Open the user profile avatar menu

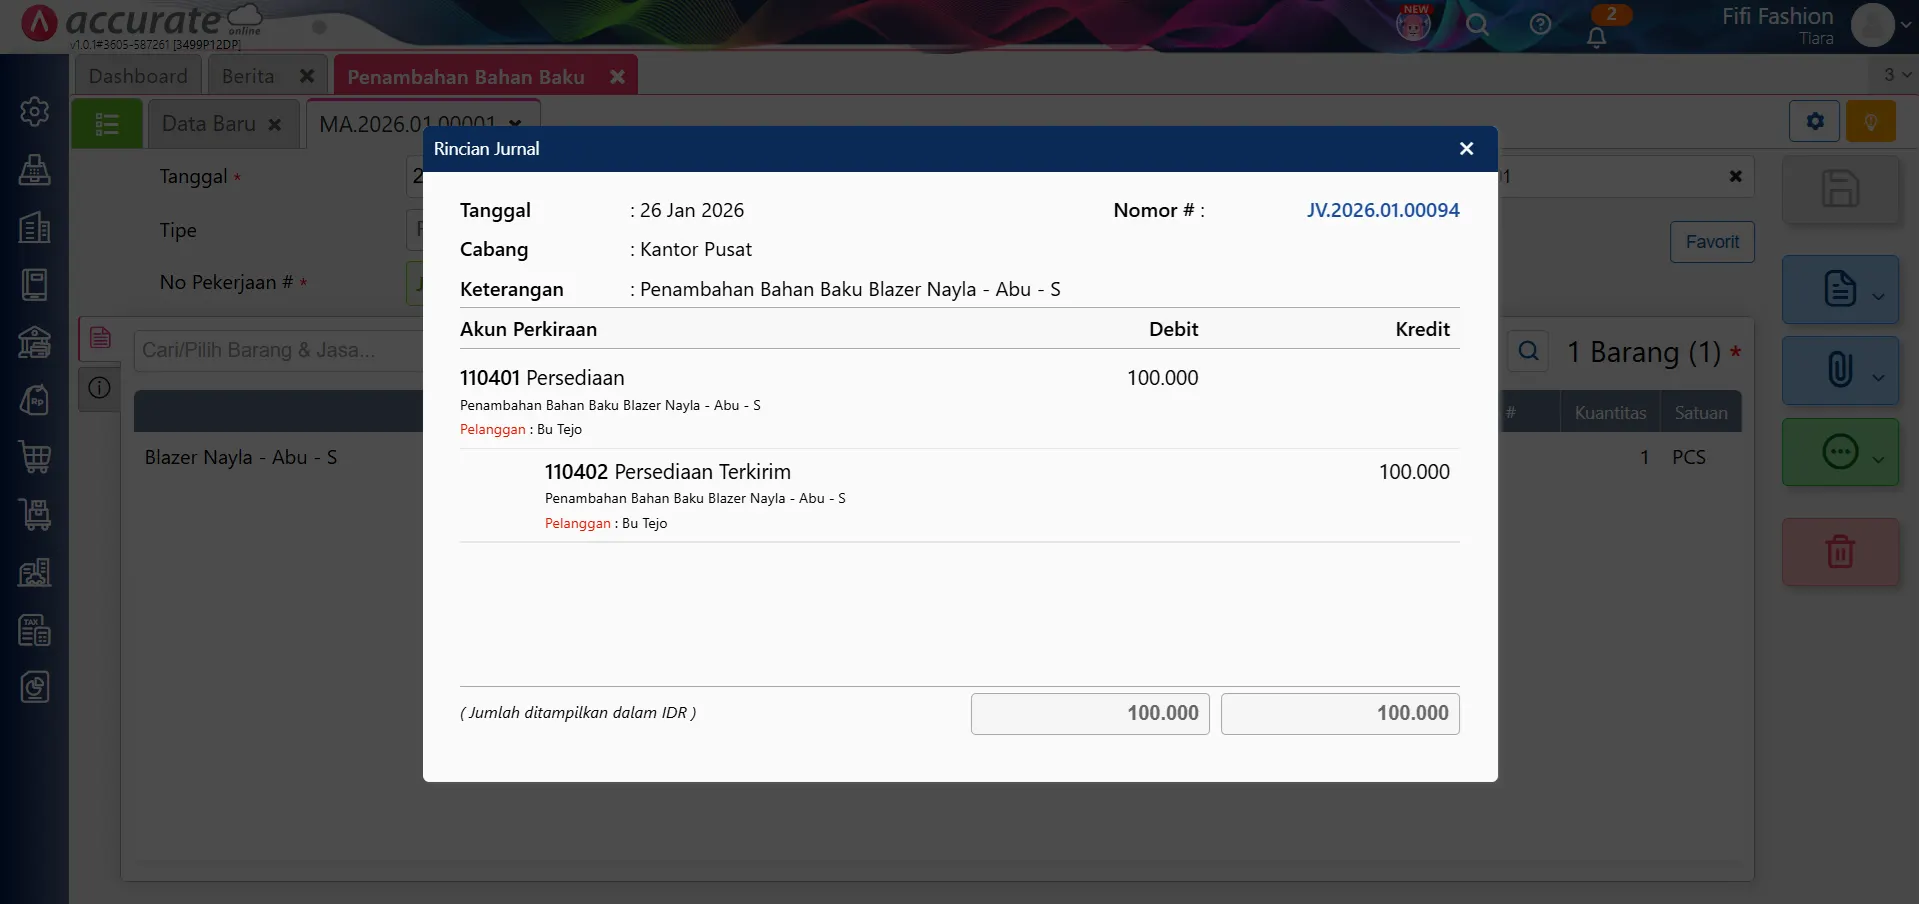click(1872, 25)
